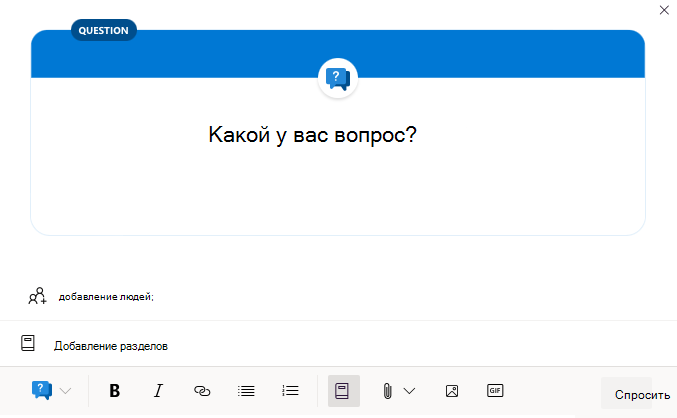Click the Bold formatting button
This screenshot has height=418, width=677.
(114, 391)
